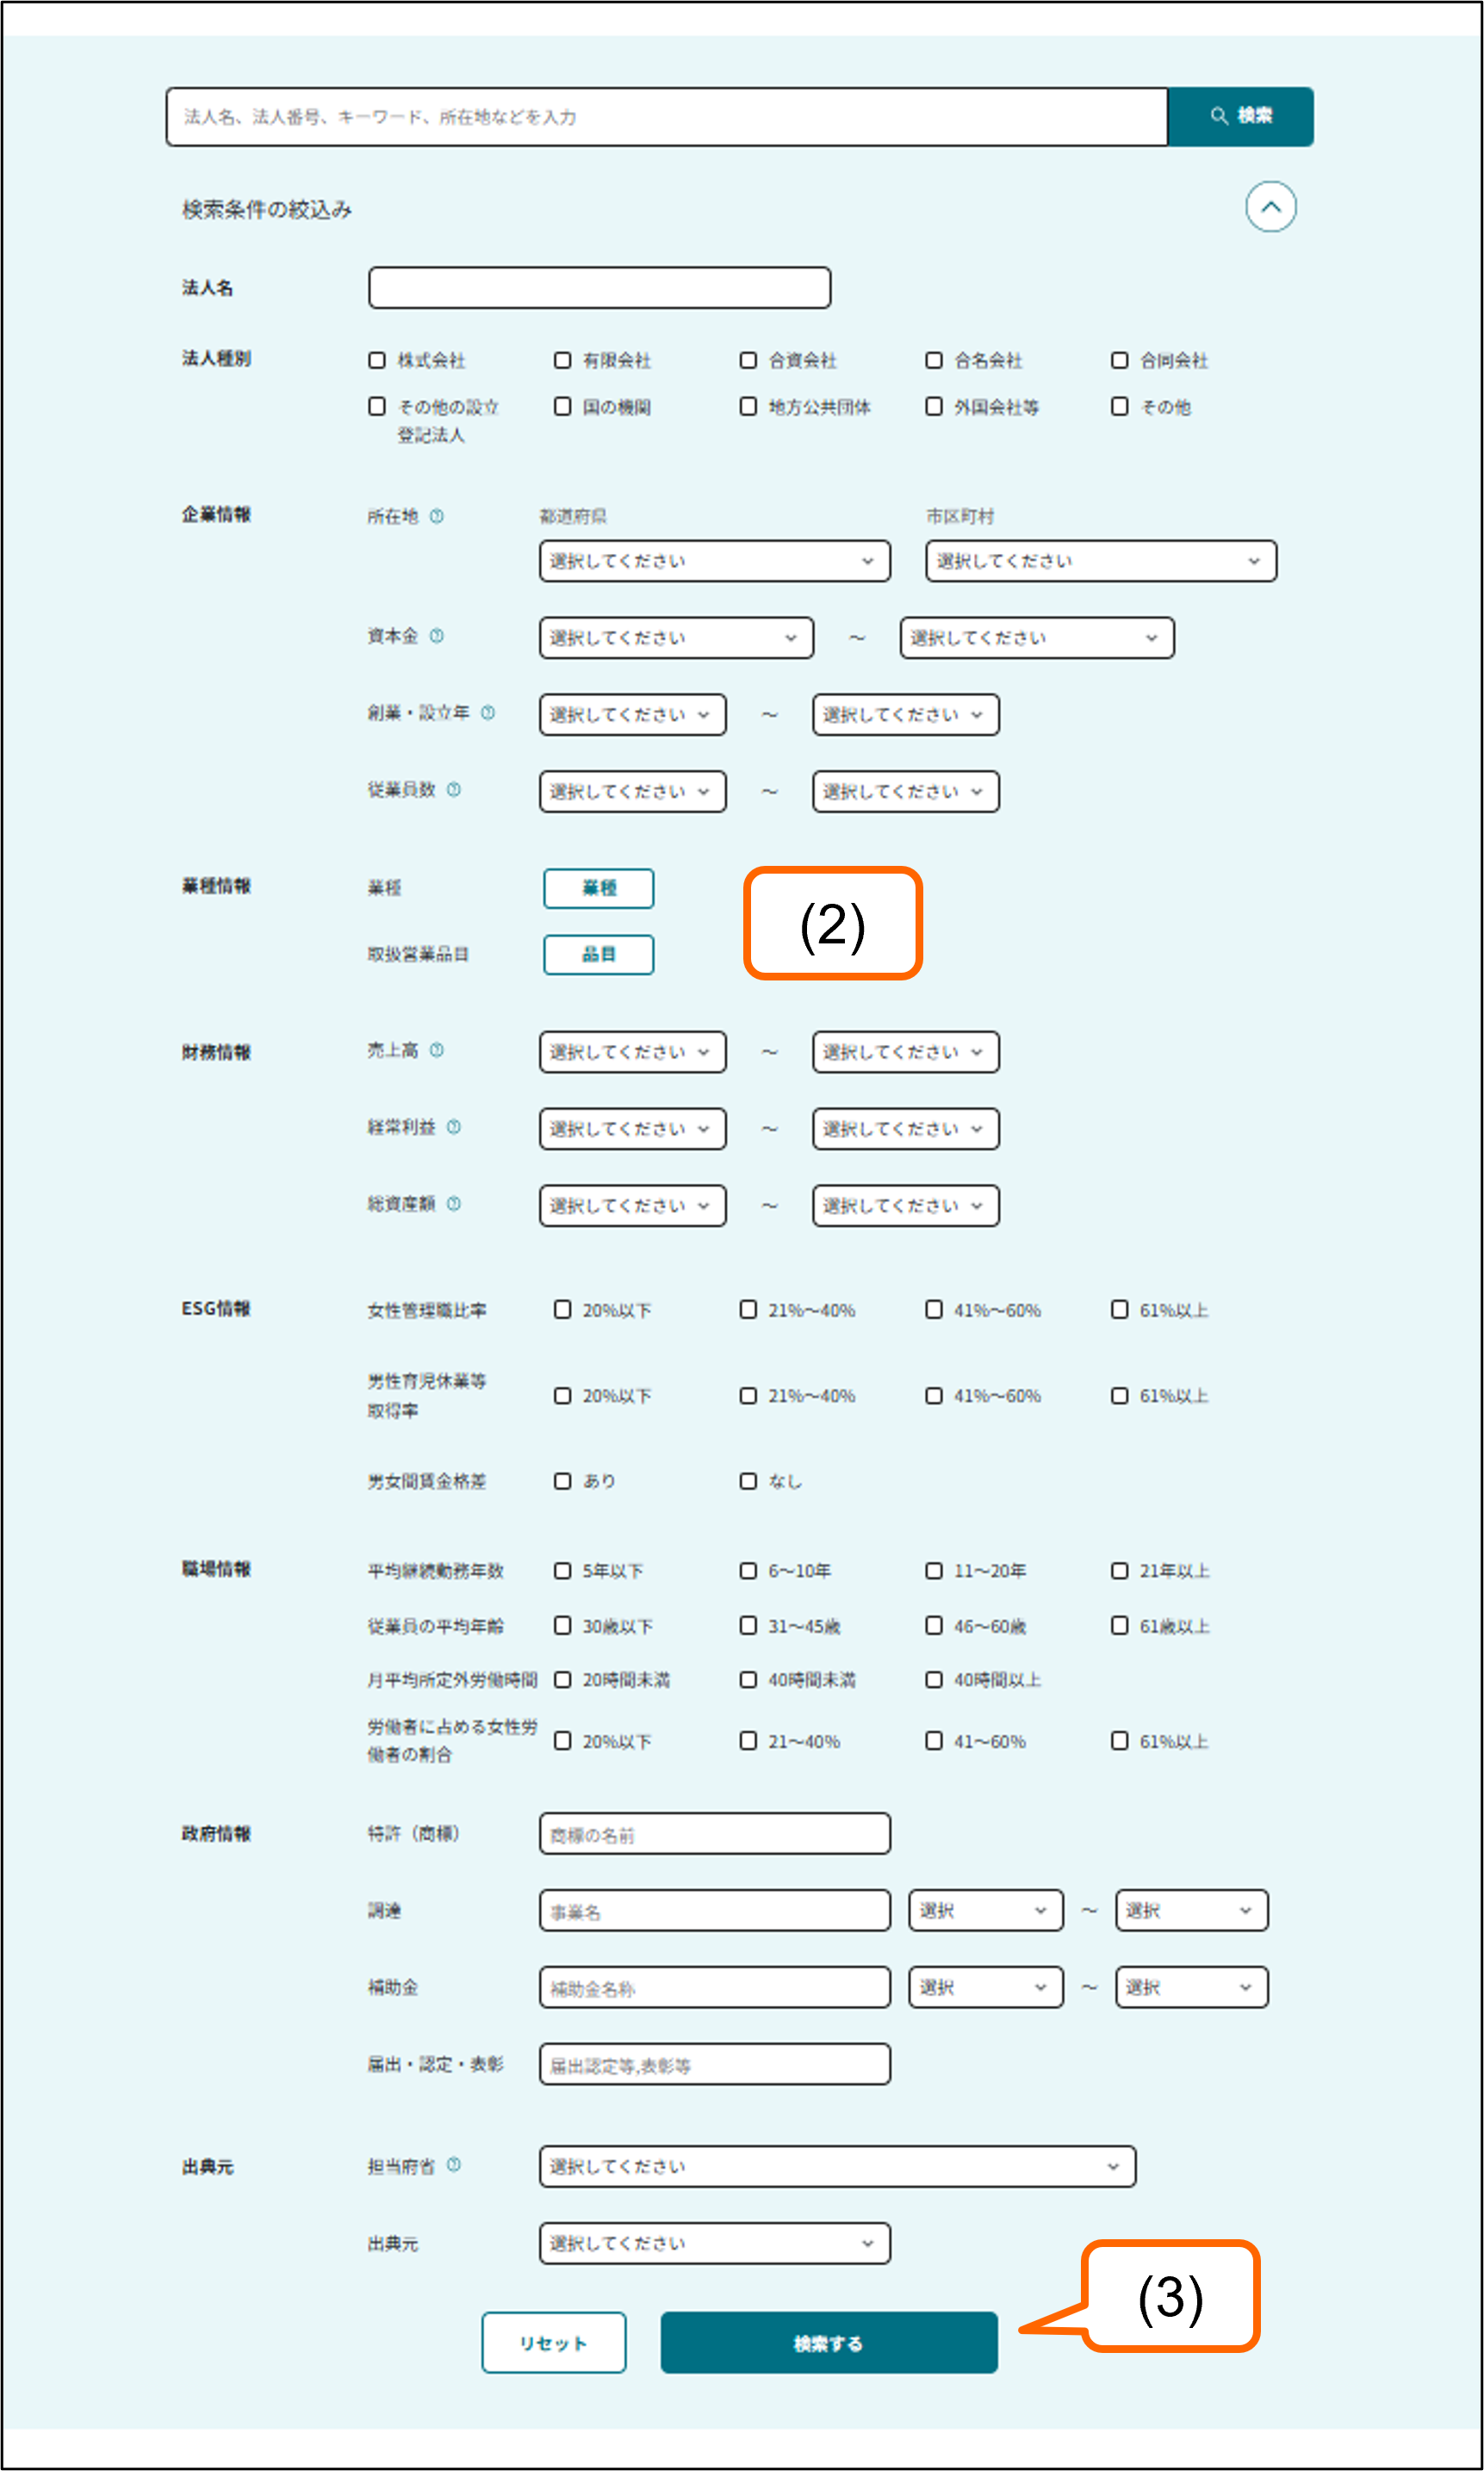Viewport: 1484px width, 2471px height.
Task: Expand the 担当府省 dropdown
Action: (x=836, y=2167)
